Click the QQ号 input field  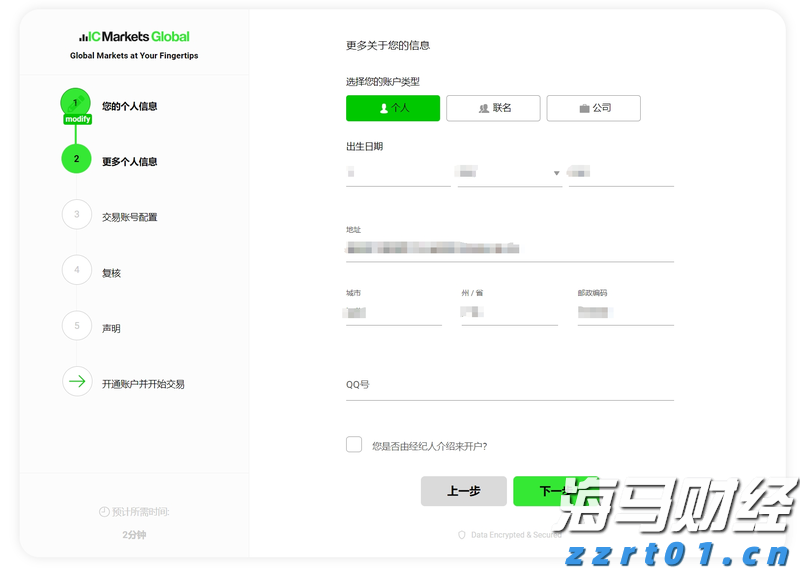[509, 385]
